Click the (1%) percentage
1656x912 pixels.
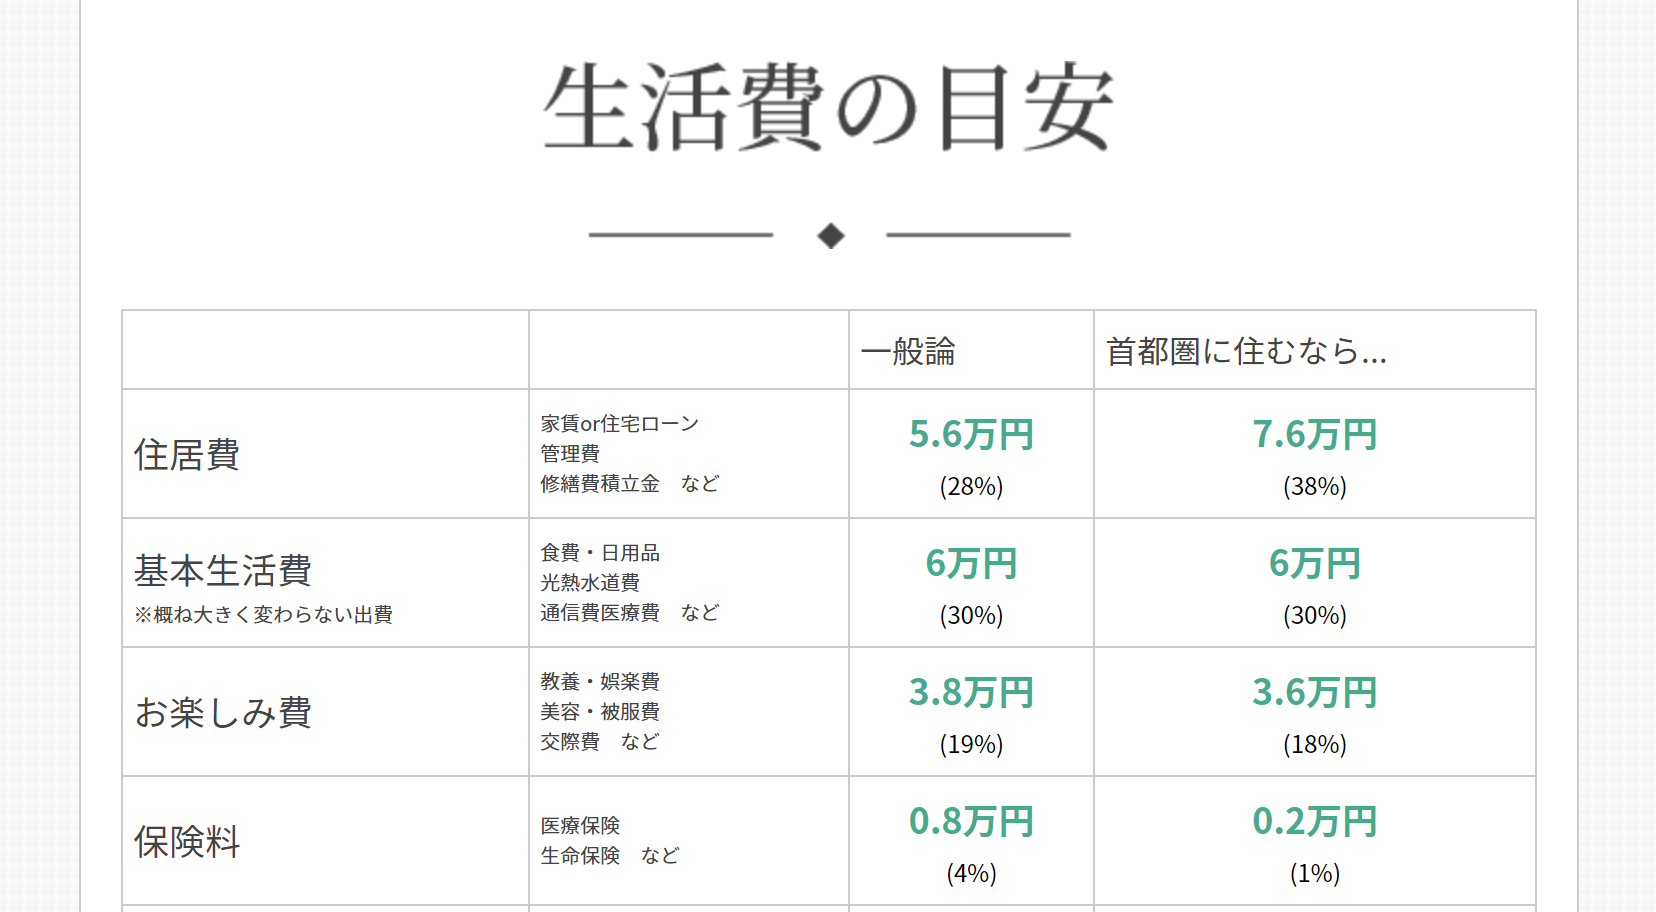[1315, 873]
